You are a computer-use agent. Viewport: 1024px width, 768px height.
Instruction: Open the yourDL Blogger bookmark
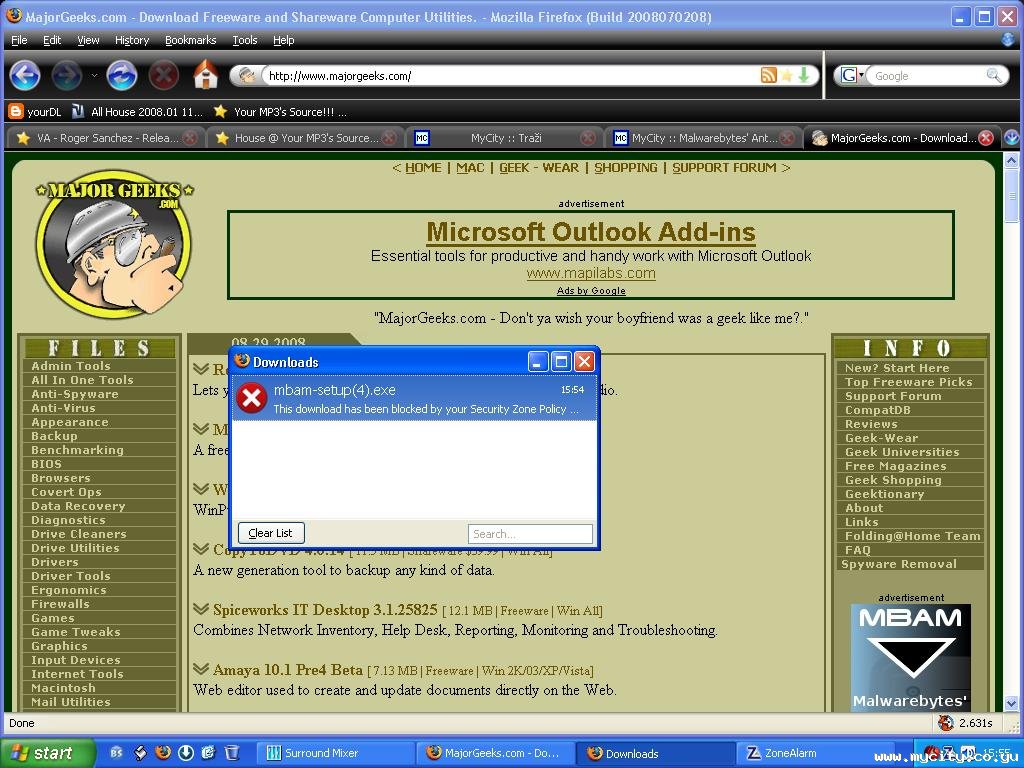tap(35, 112)
